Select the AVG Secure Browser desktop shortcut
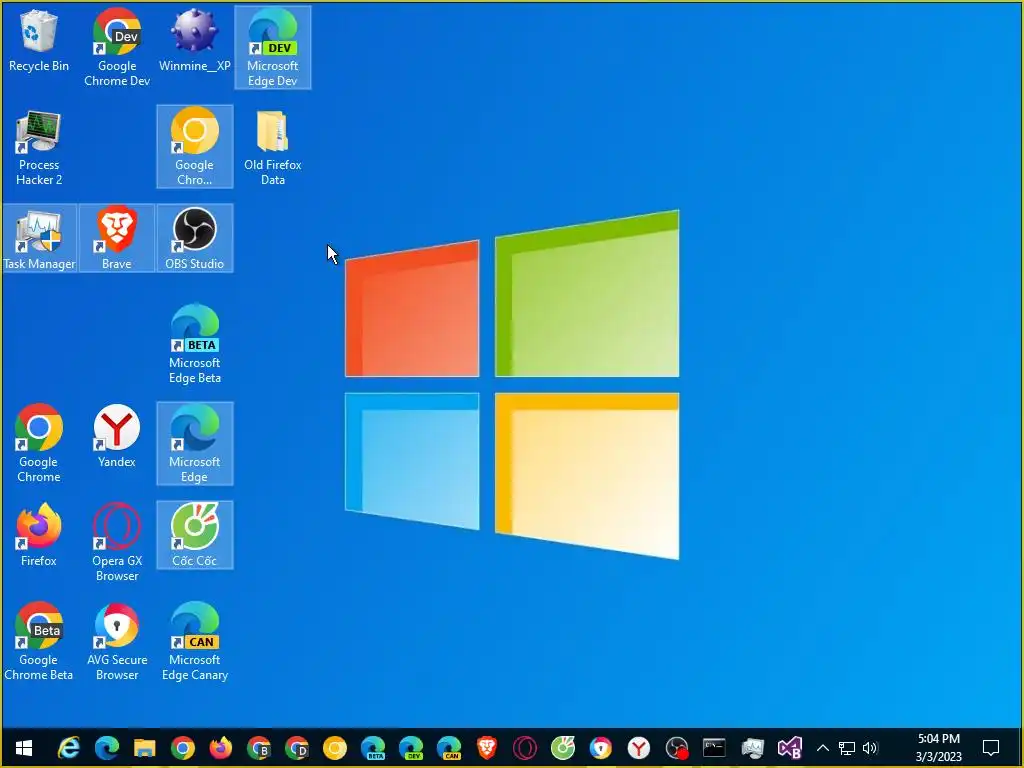The height and width of the screenshot is (768, 1024). (117, 642)
